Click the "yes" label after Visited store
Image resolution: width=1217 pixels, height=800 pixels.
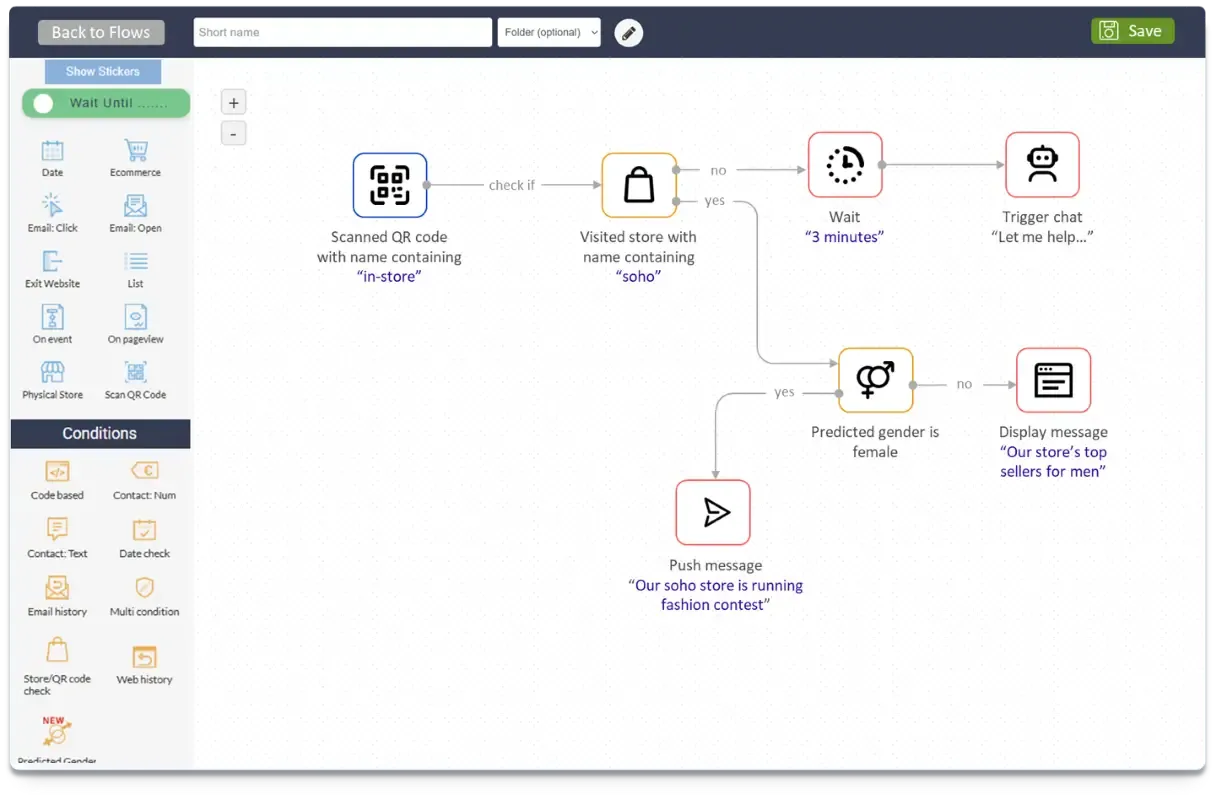pos(714,201)
